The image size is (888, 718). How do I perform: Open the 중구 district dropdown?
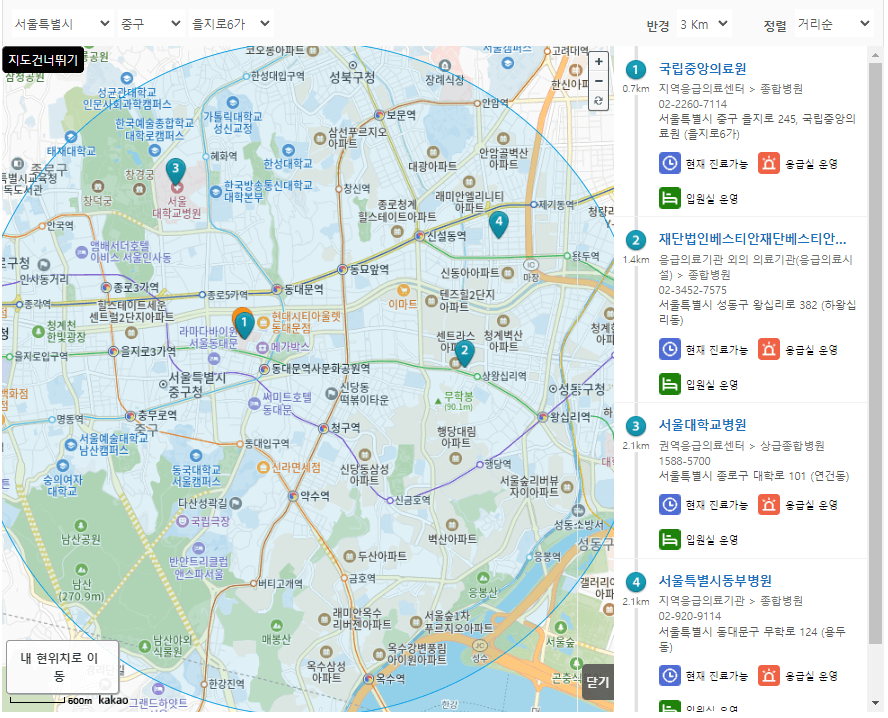pyautogui.click(x=151, y=24)
